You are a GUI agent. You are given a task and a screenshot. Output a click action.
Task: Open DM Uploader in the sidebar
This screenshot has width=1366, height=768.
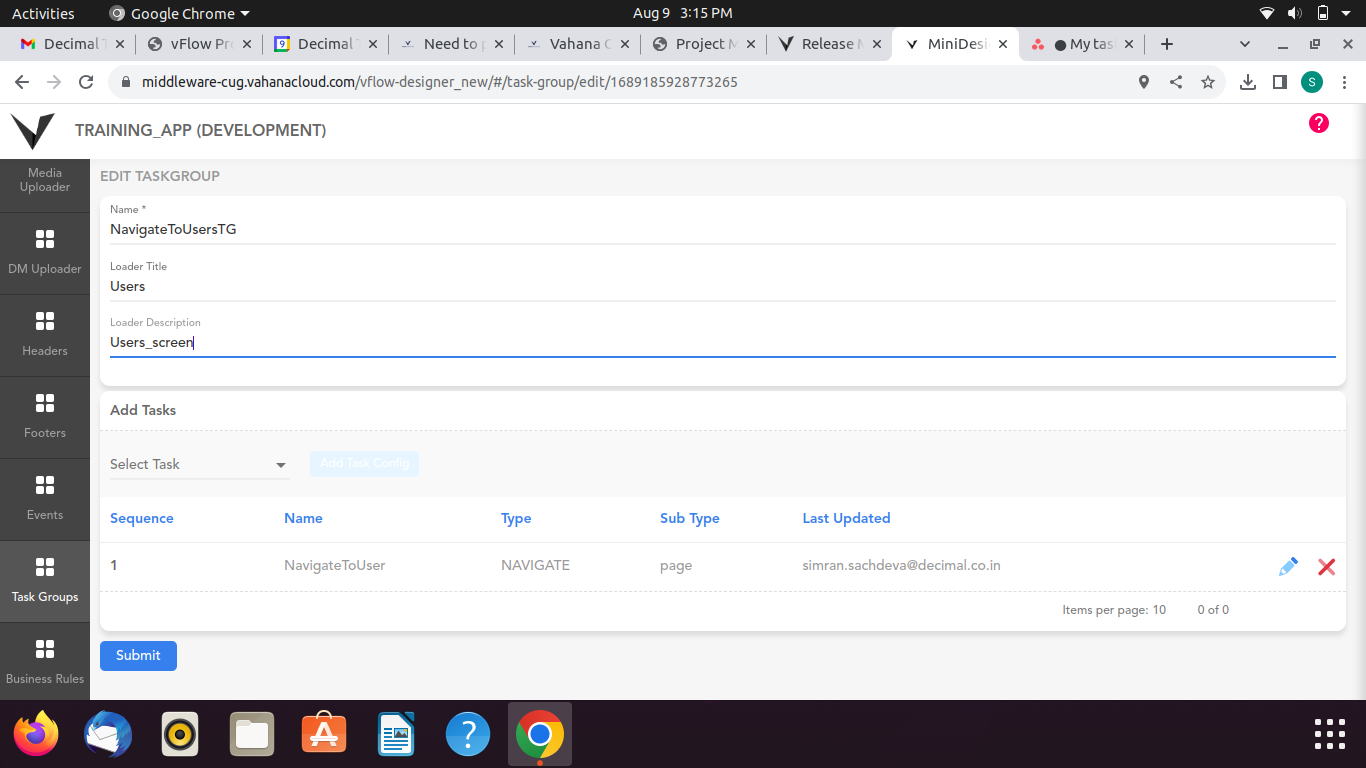45,254
